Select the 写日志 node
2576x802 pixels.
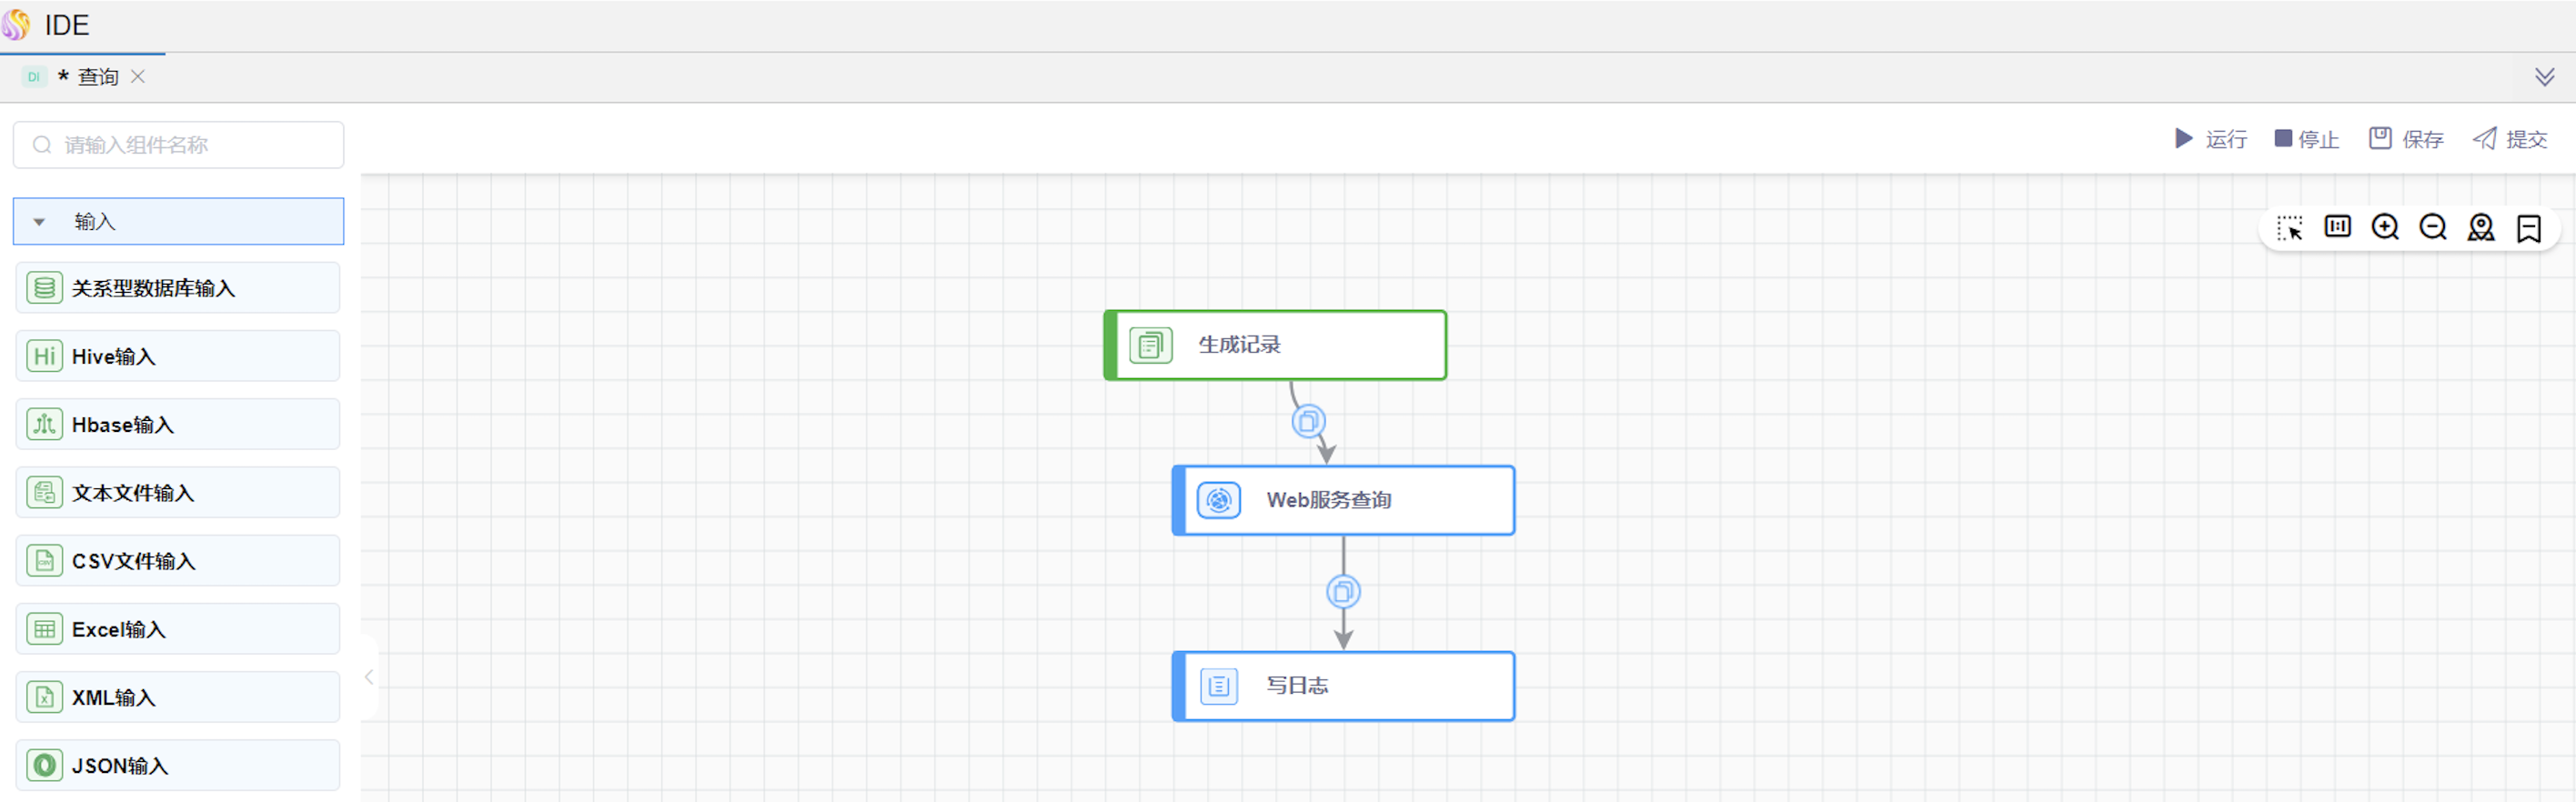[1343, 686]
